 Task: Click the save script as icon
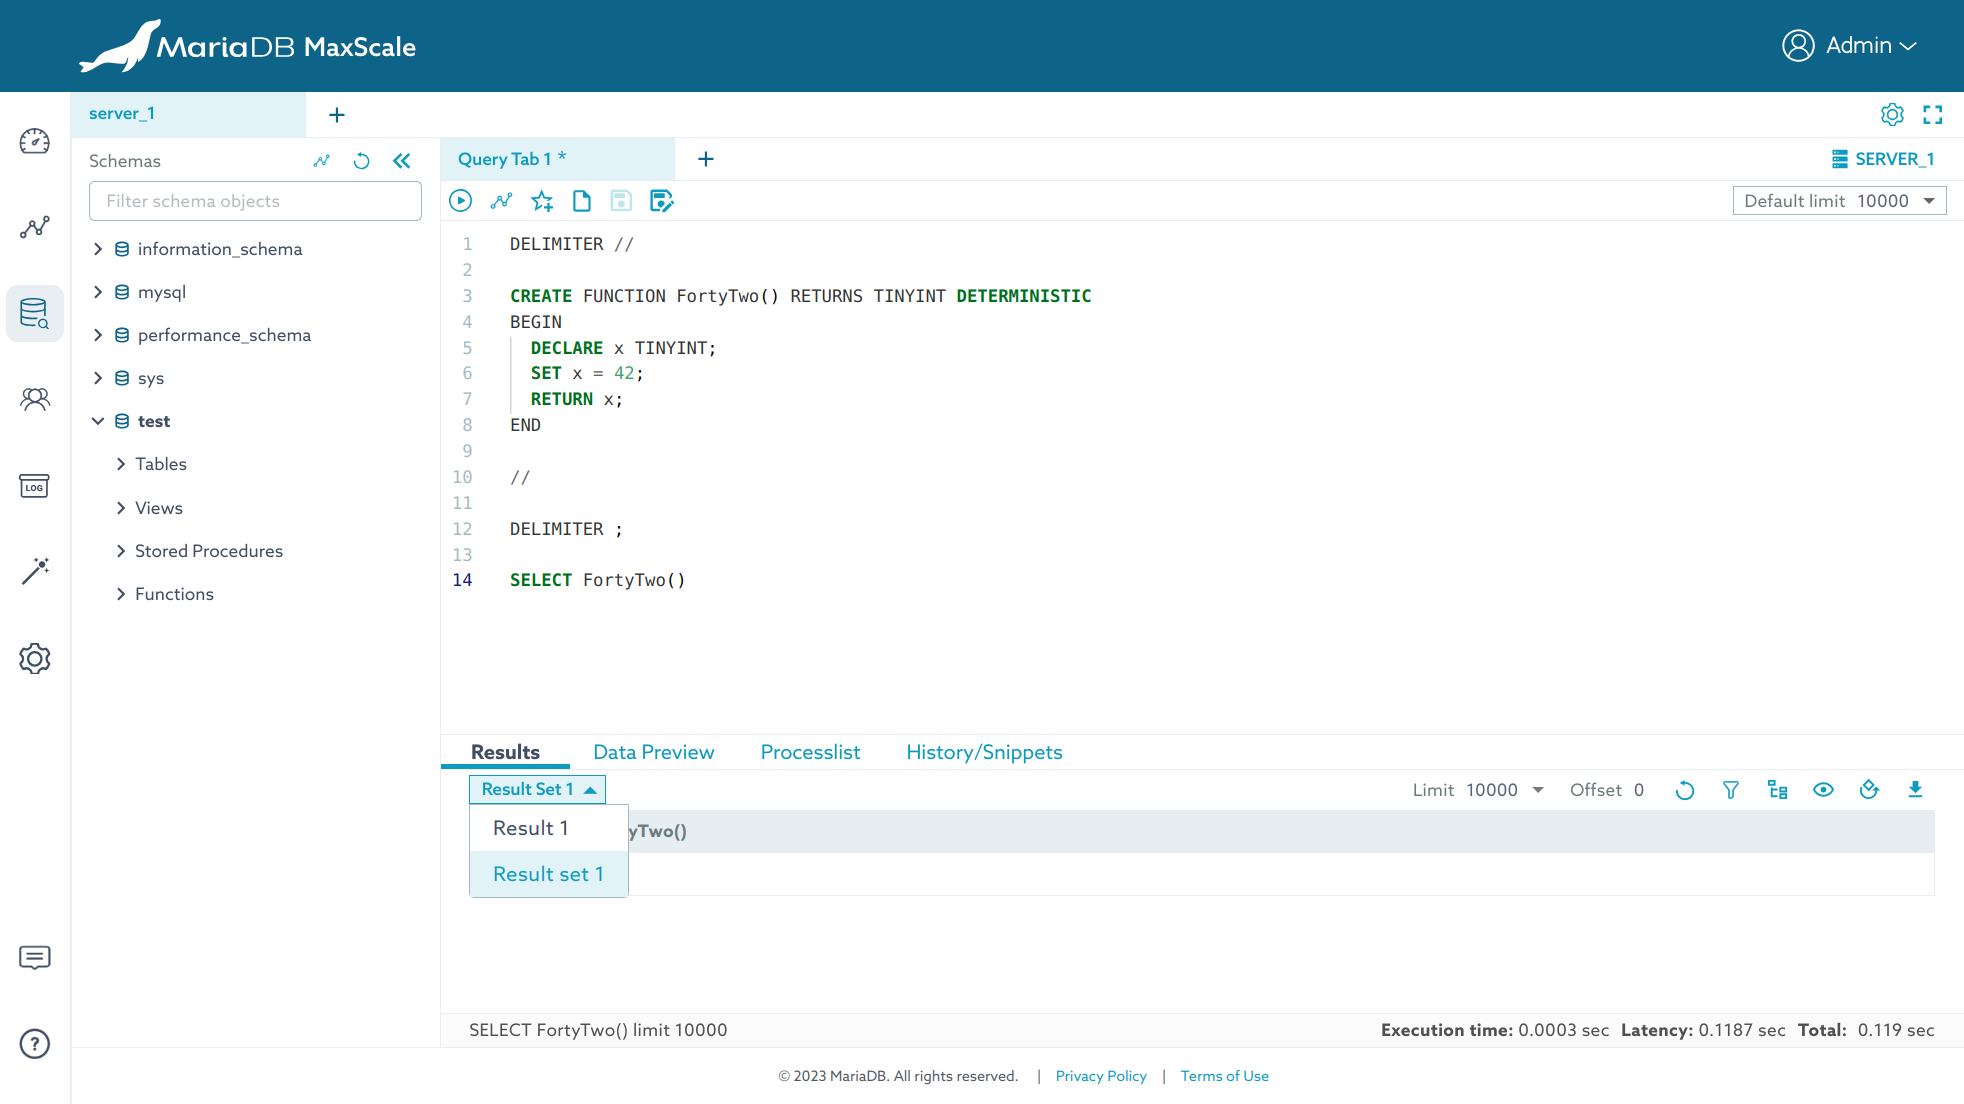(661, 201)
